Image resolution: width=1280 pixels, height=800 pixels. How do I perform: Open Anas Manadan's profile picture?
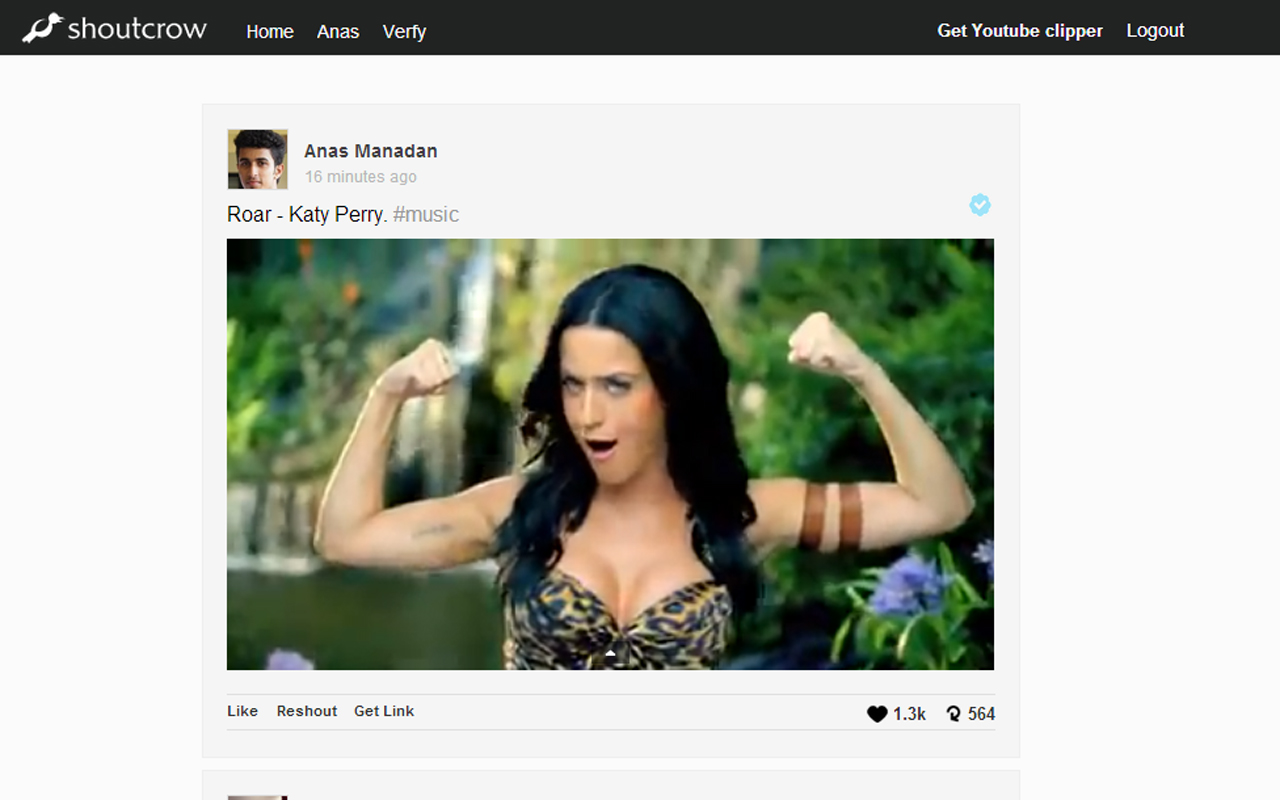pos(257,159)
